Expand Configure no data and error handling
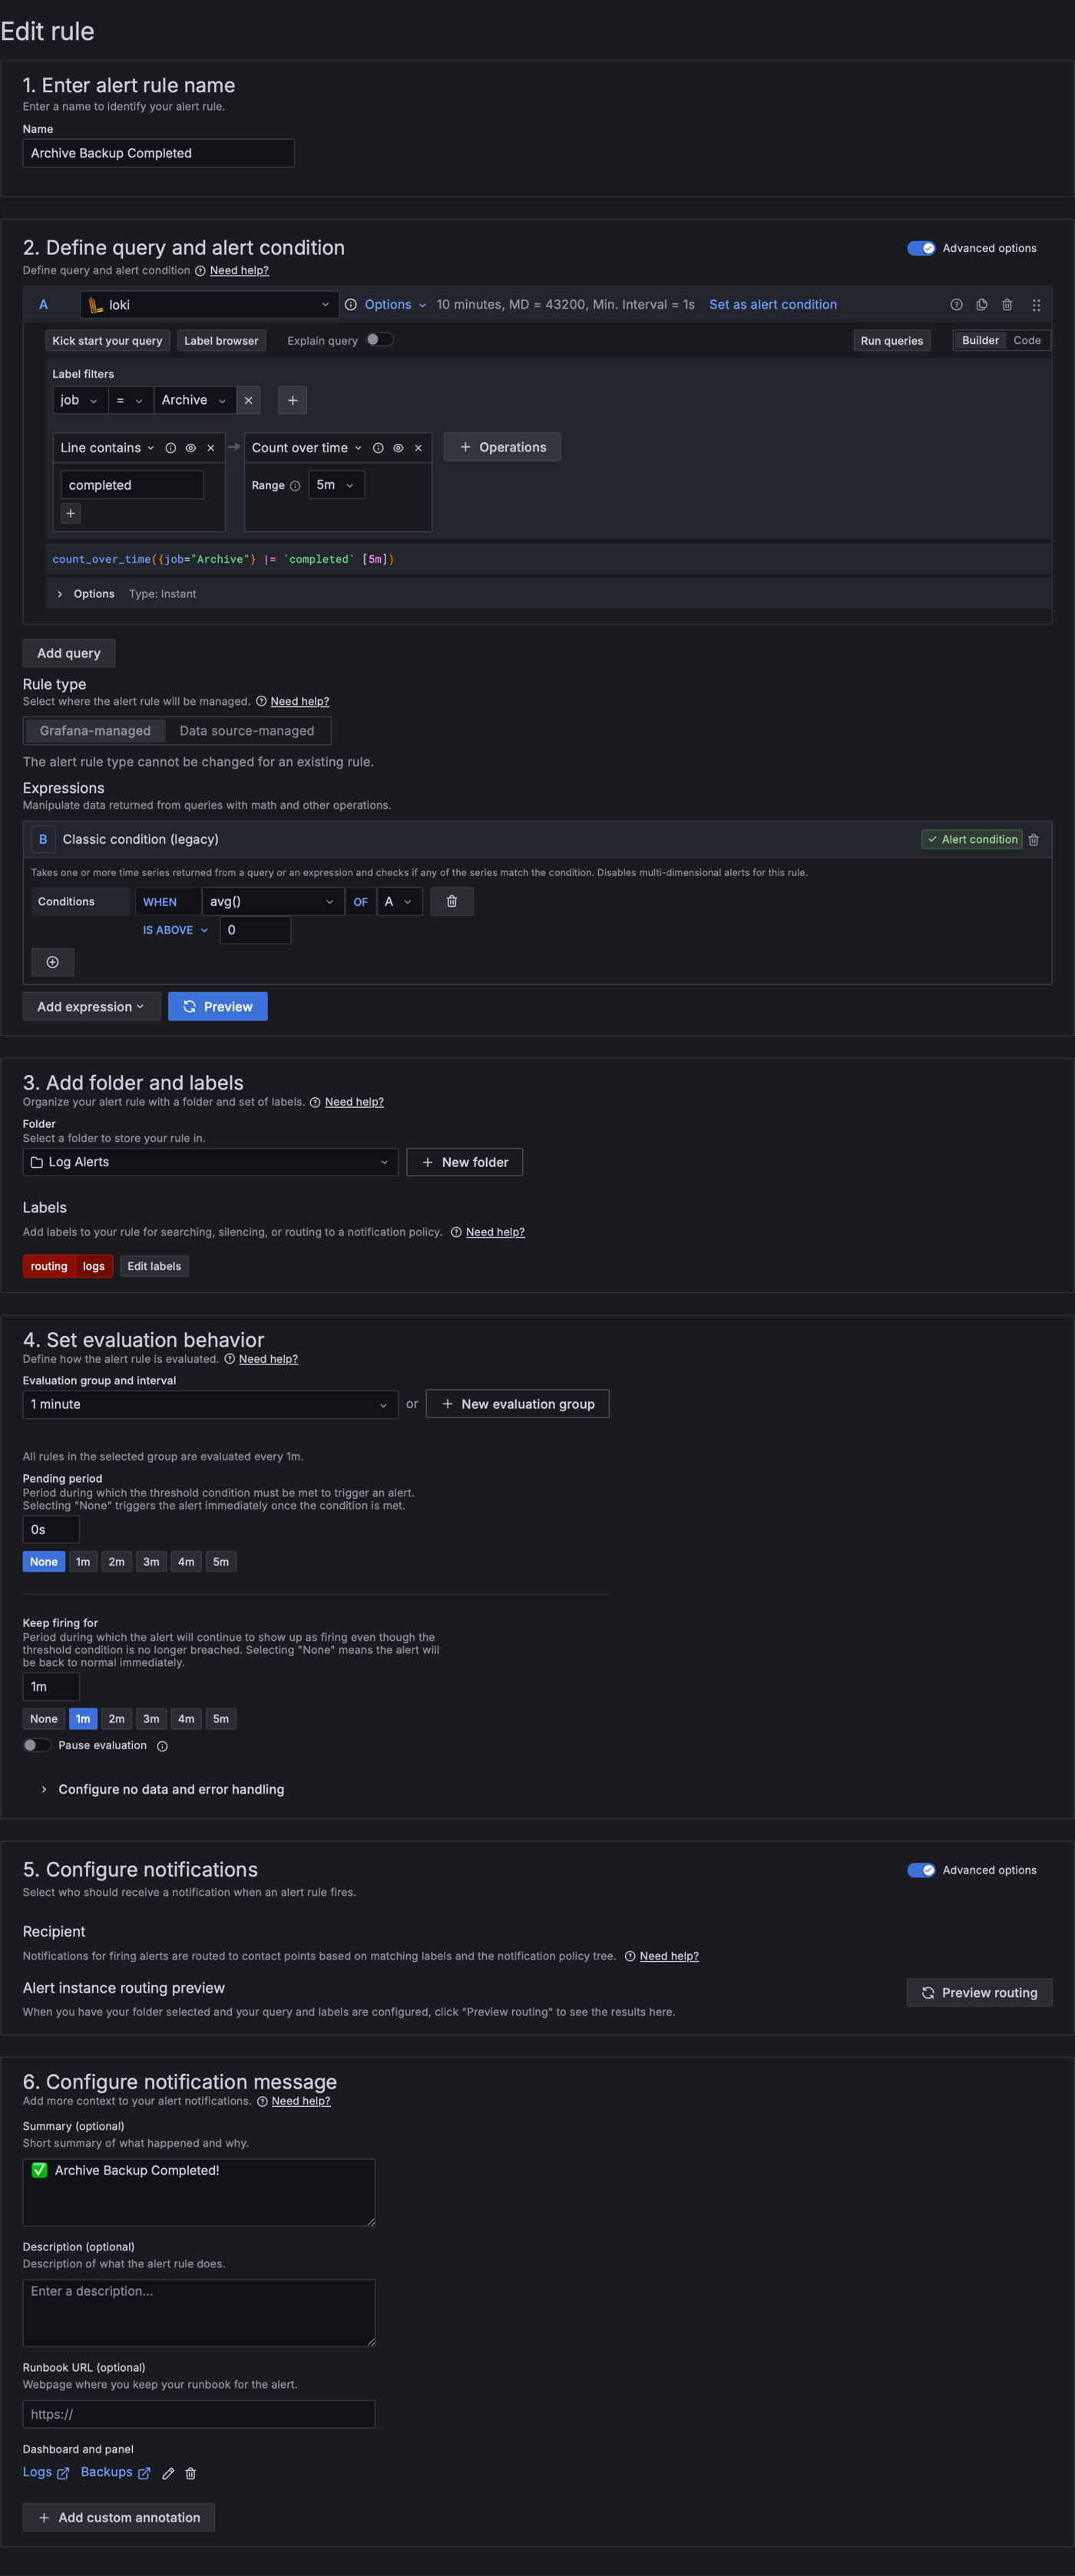 [170, 1789]
